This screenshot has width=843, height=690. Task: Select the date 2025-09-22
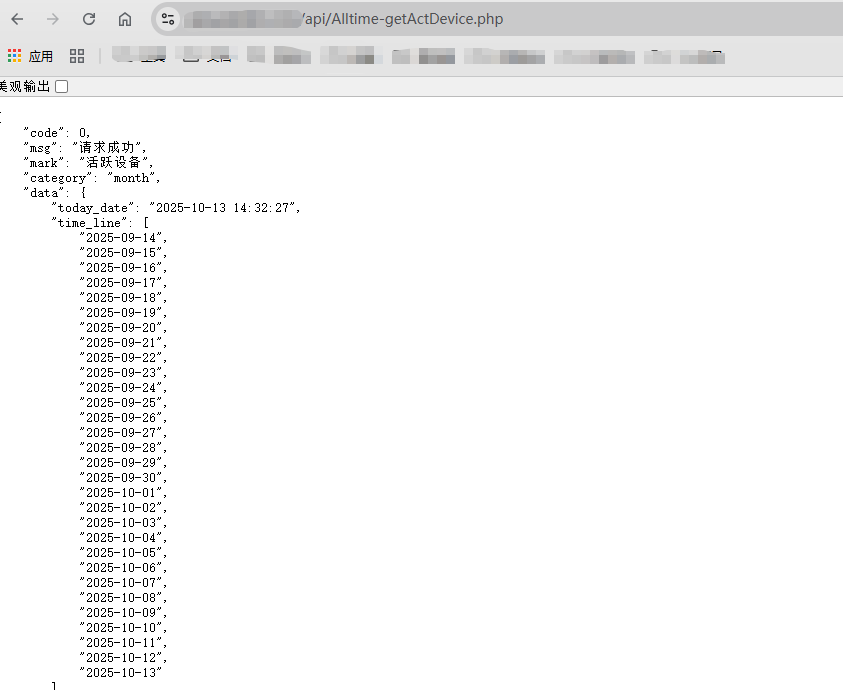[x=120, y=358]
